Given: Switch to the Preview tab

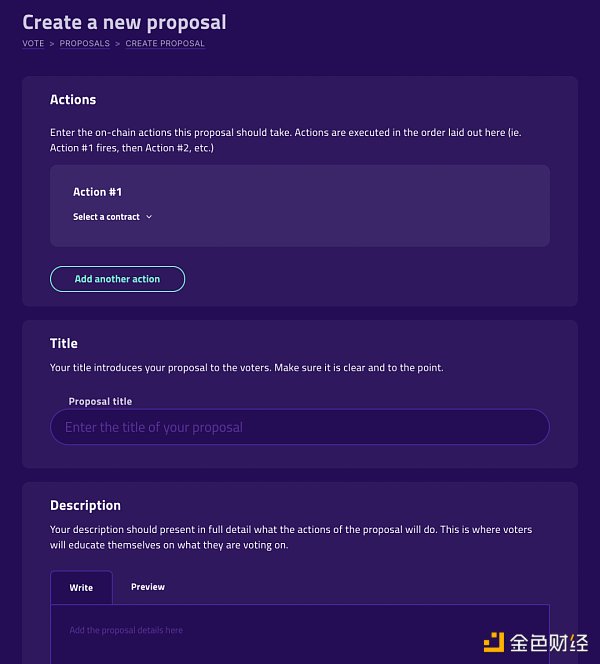Looking at the screenshot, I should click(148, 587).
